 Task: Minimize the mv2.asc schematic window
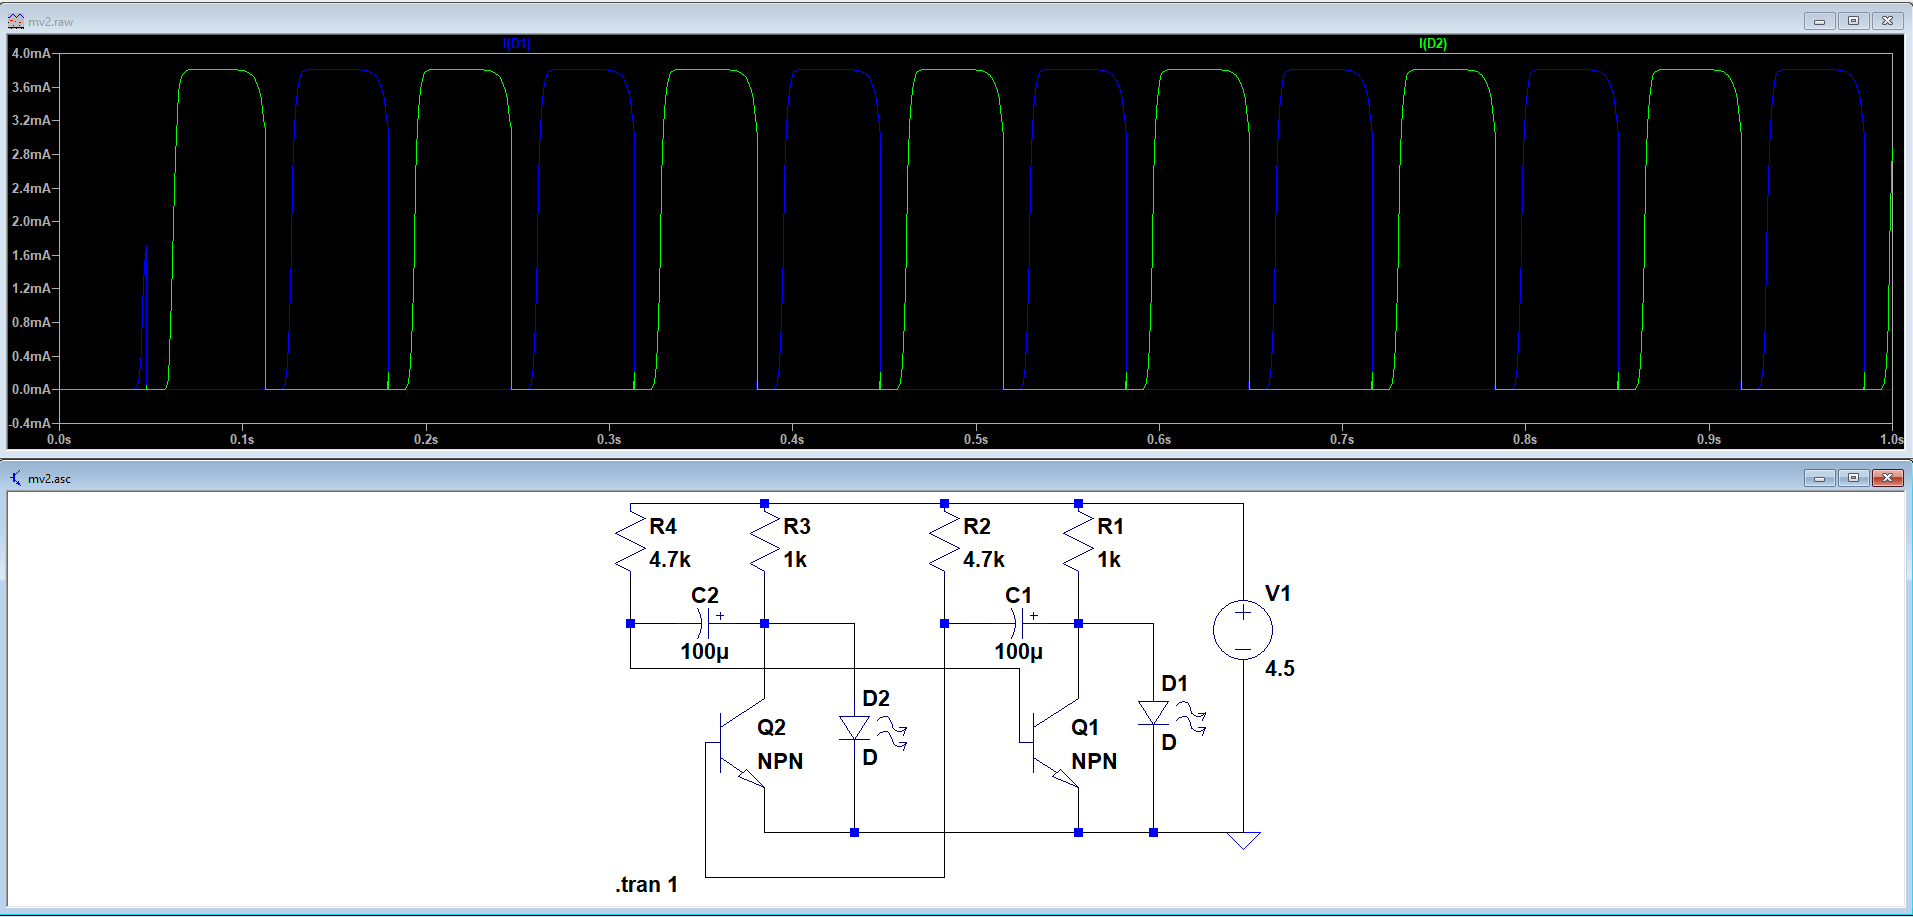[x=1819, y=478]
